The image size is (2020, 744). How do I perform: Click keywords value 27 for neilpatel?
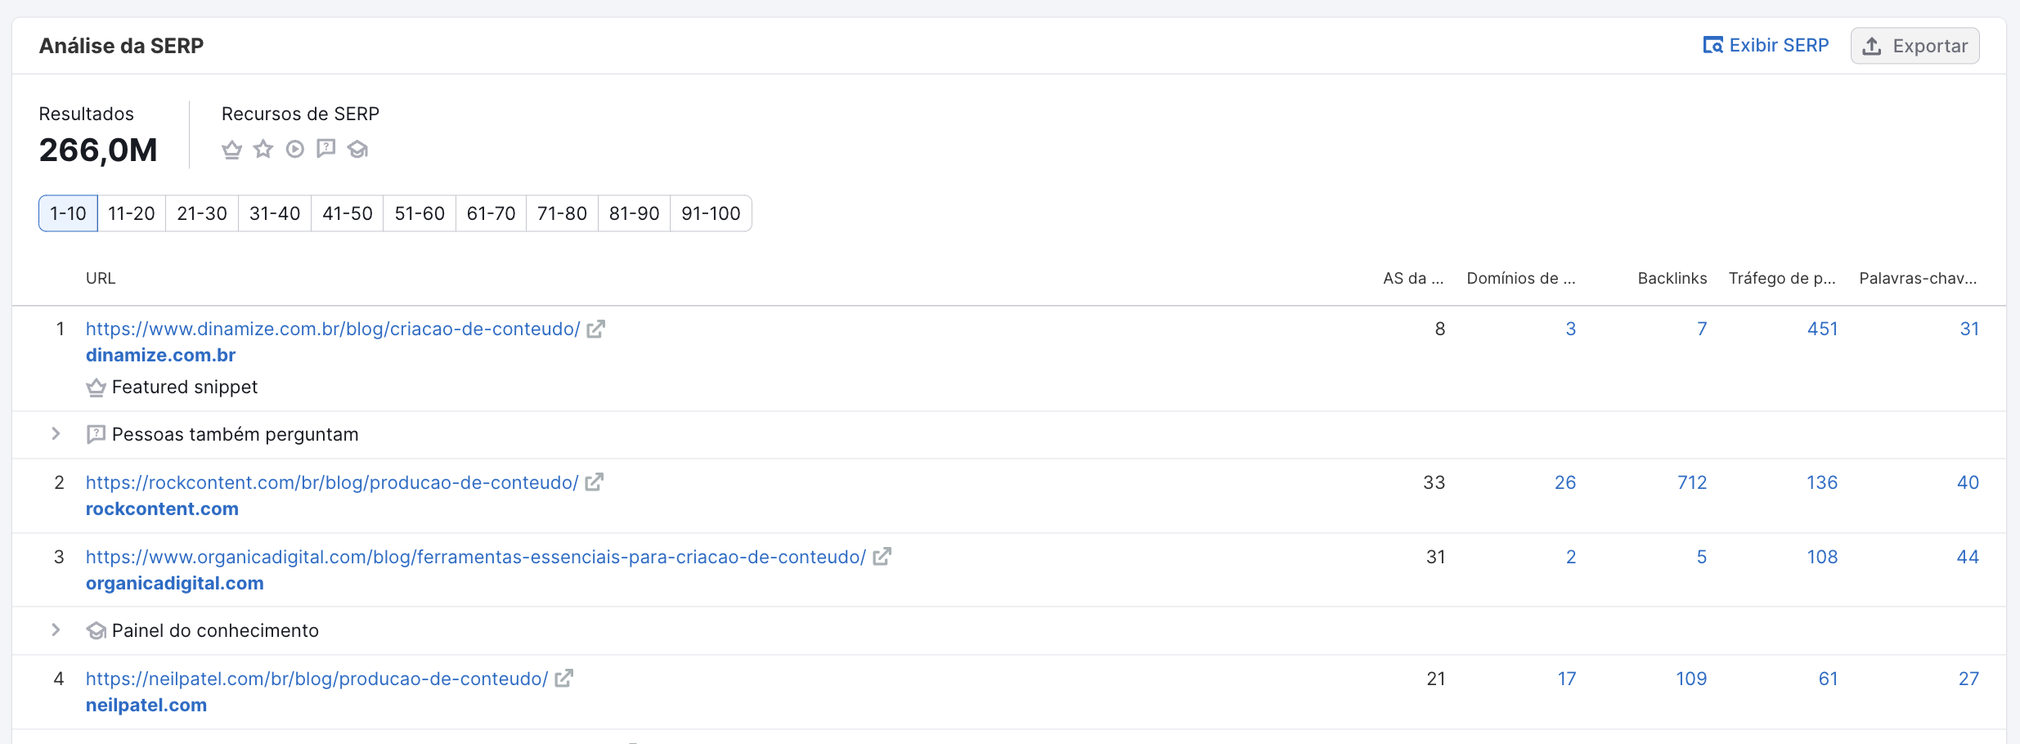(x=1969, y=679)
